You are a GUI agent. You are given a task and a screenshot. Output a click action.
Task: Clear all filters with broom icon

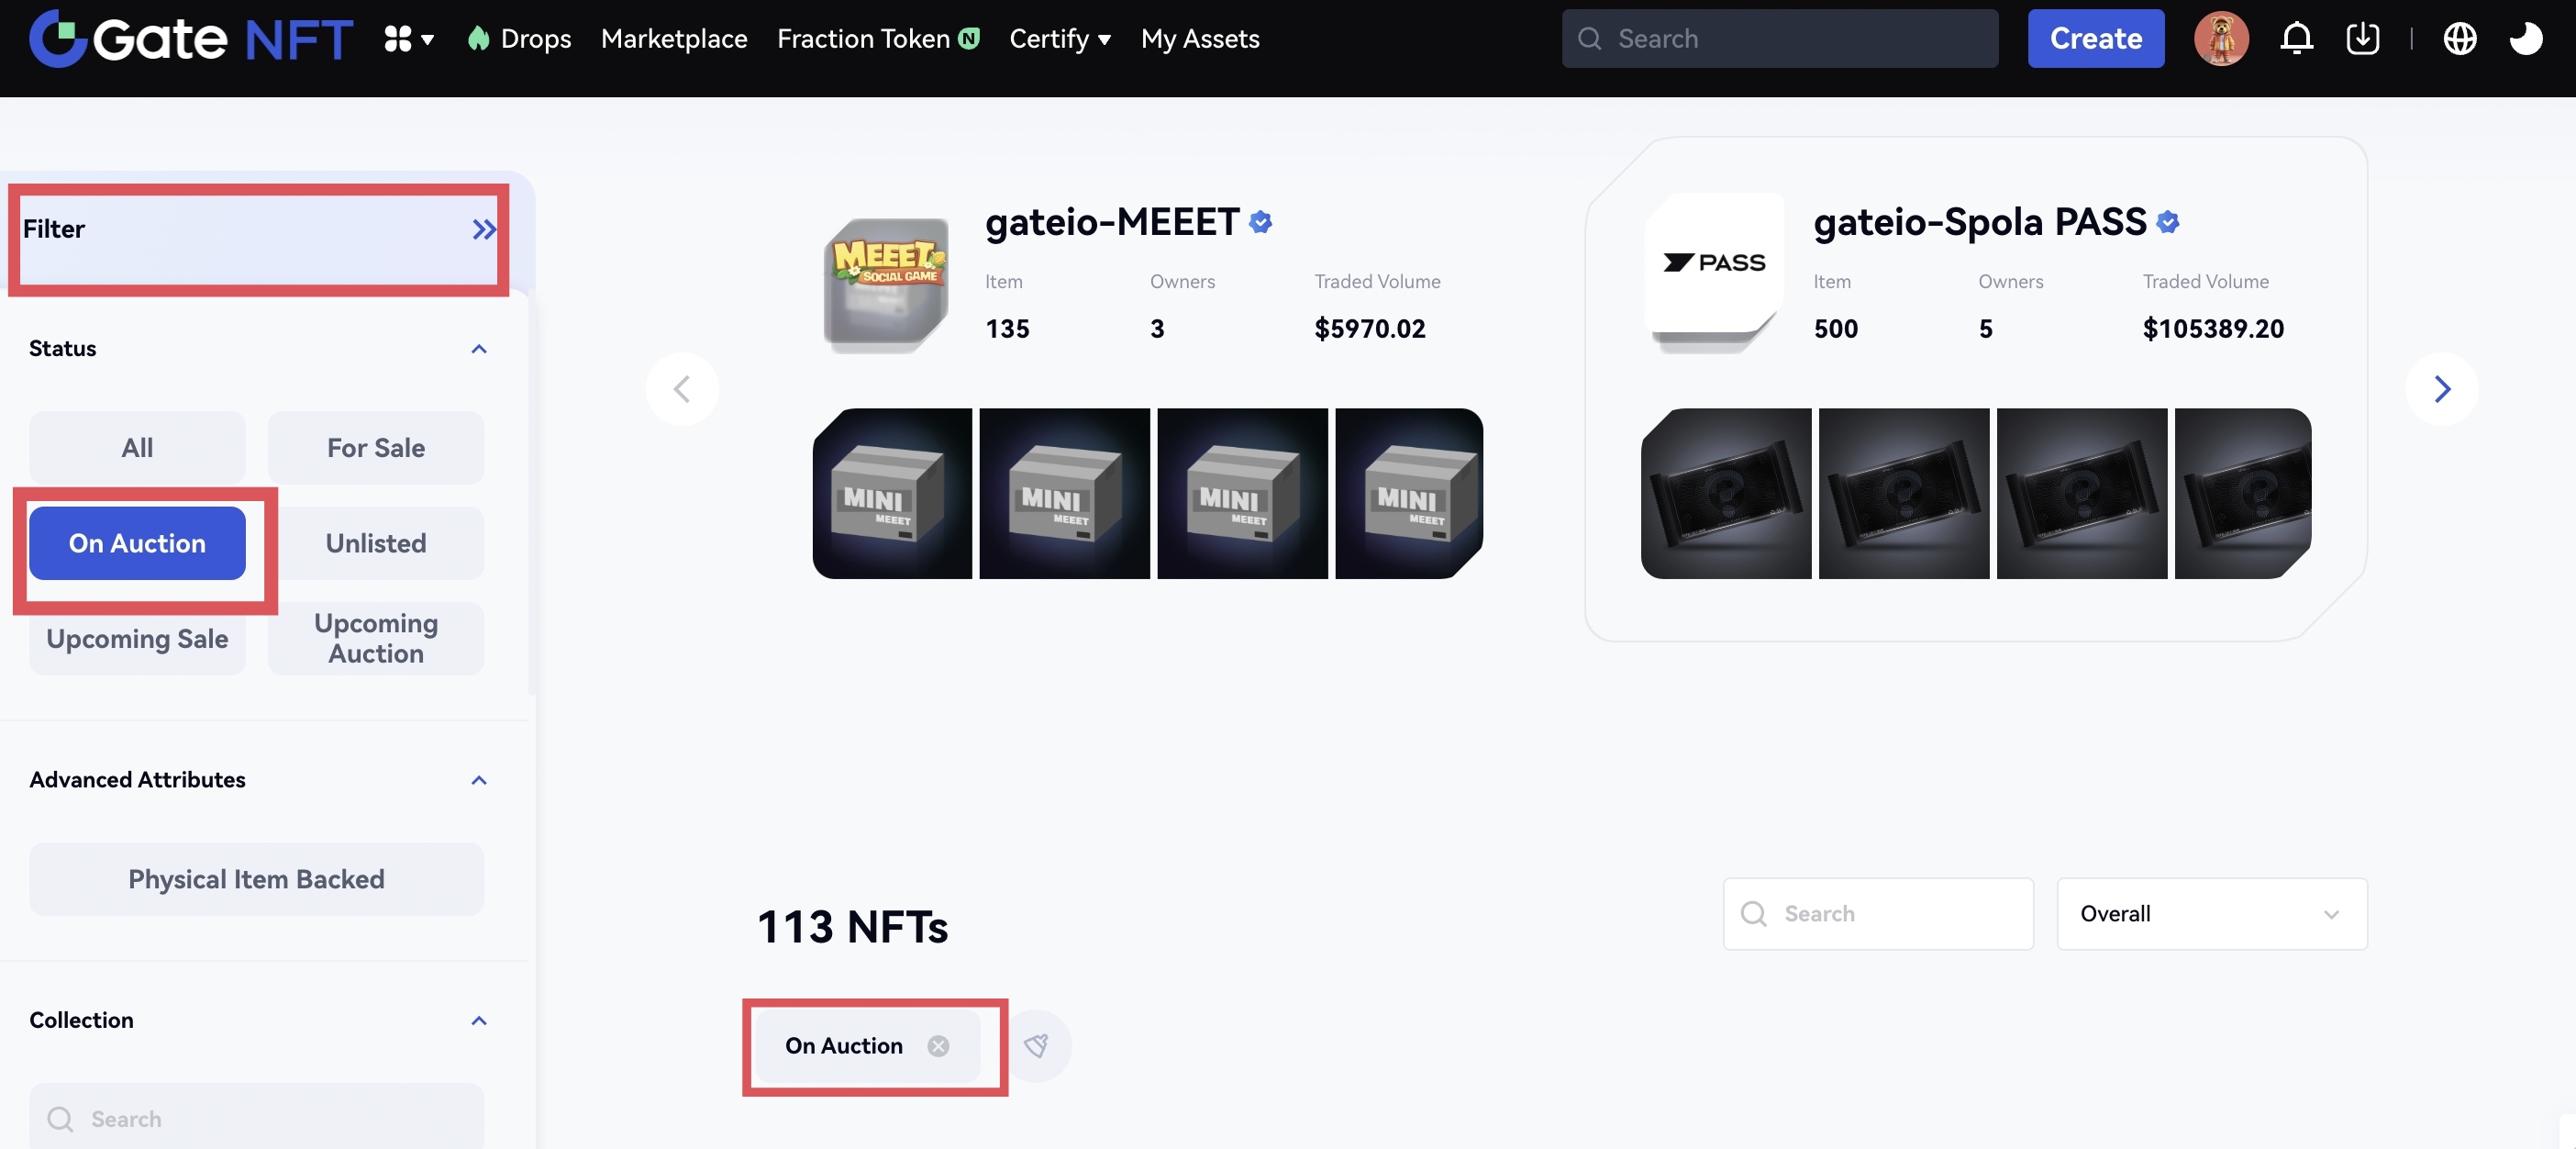click(1037, 1045)
